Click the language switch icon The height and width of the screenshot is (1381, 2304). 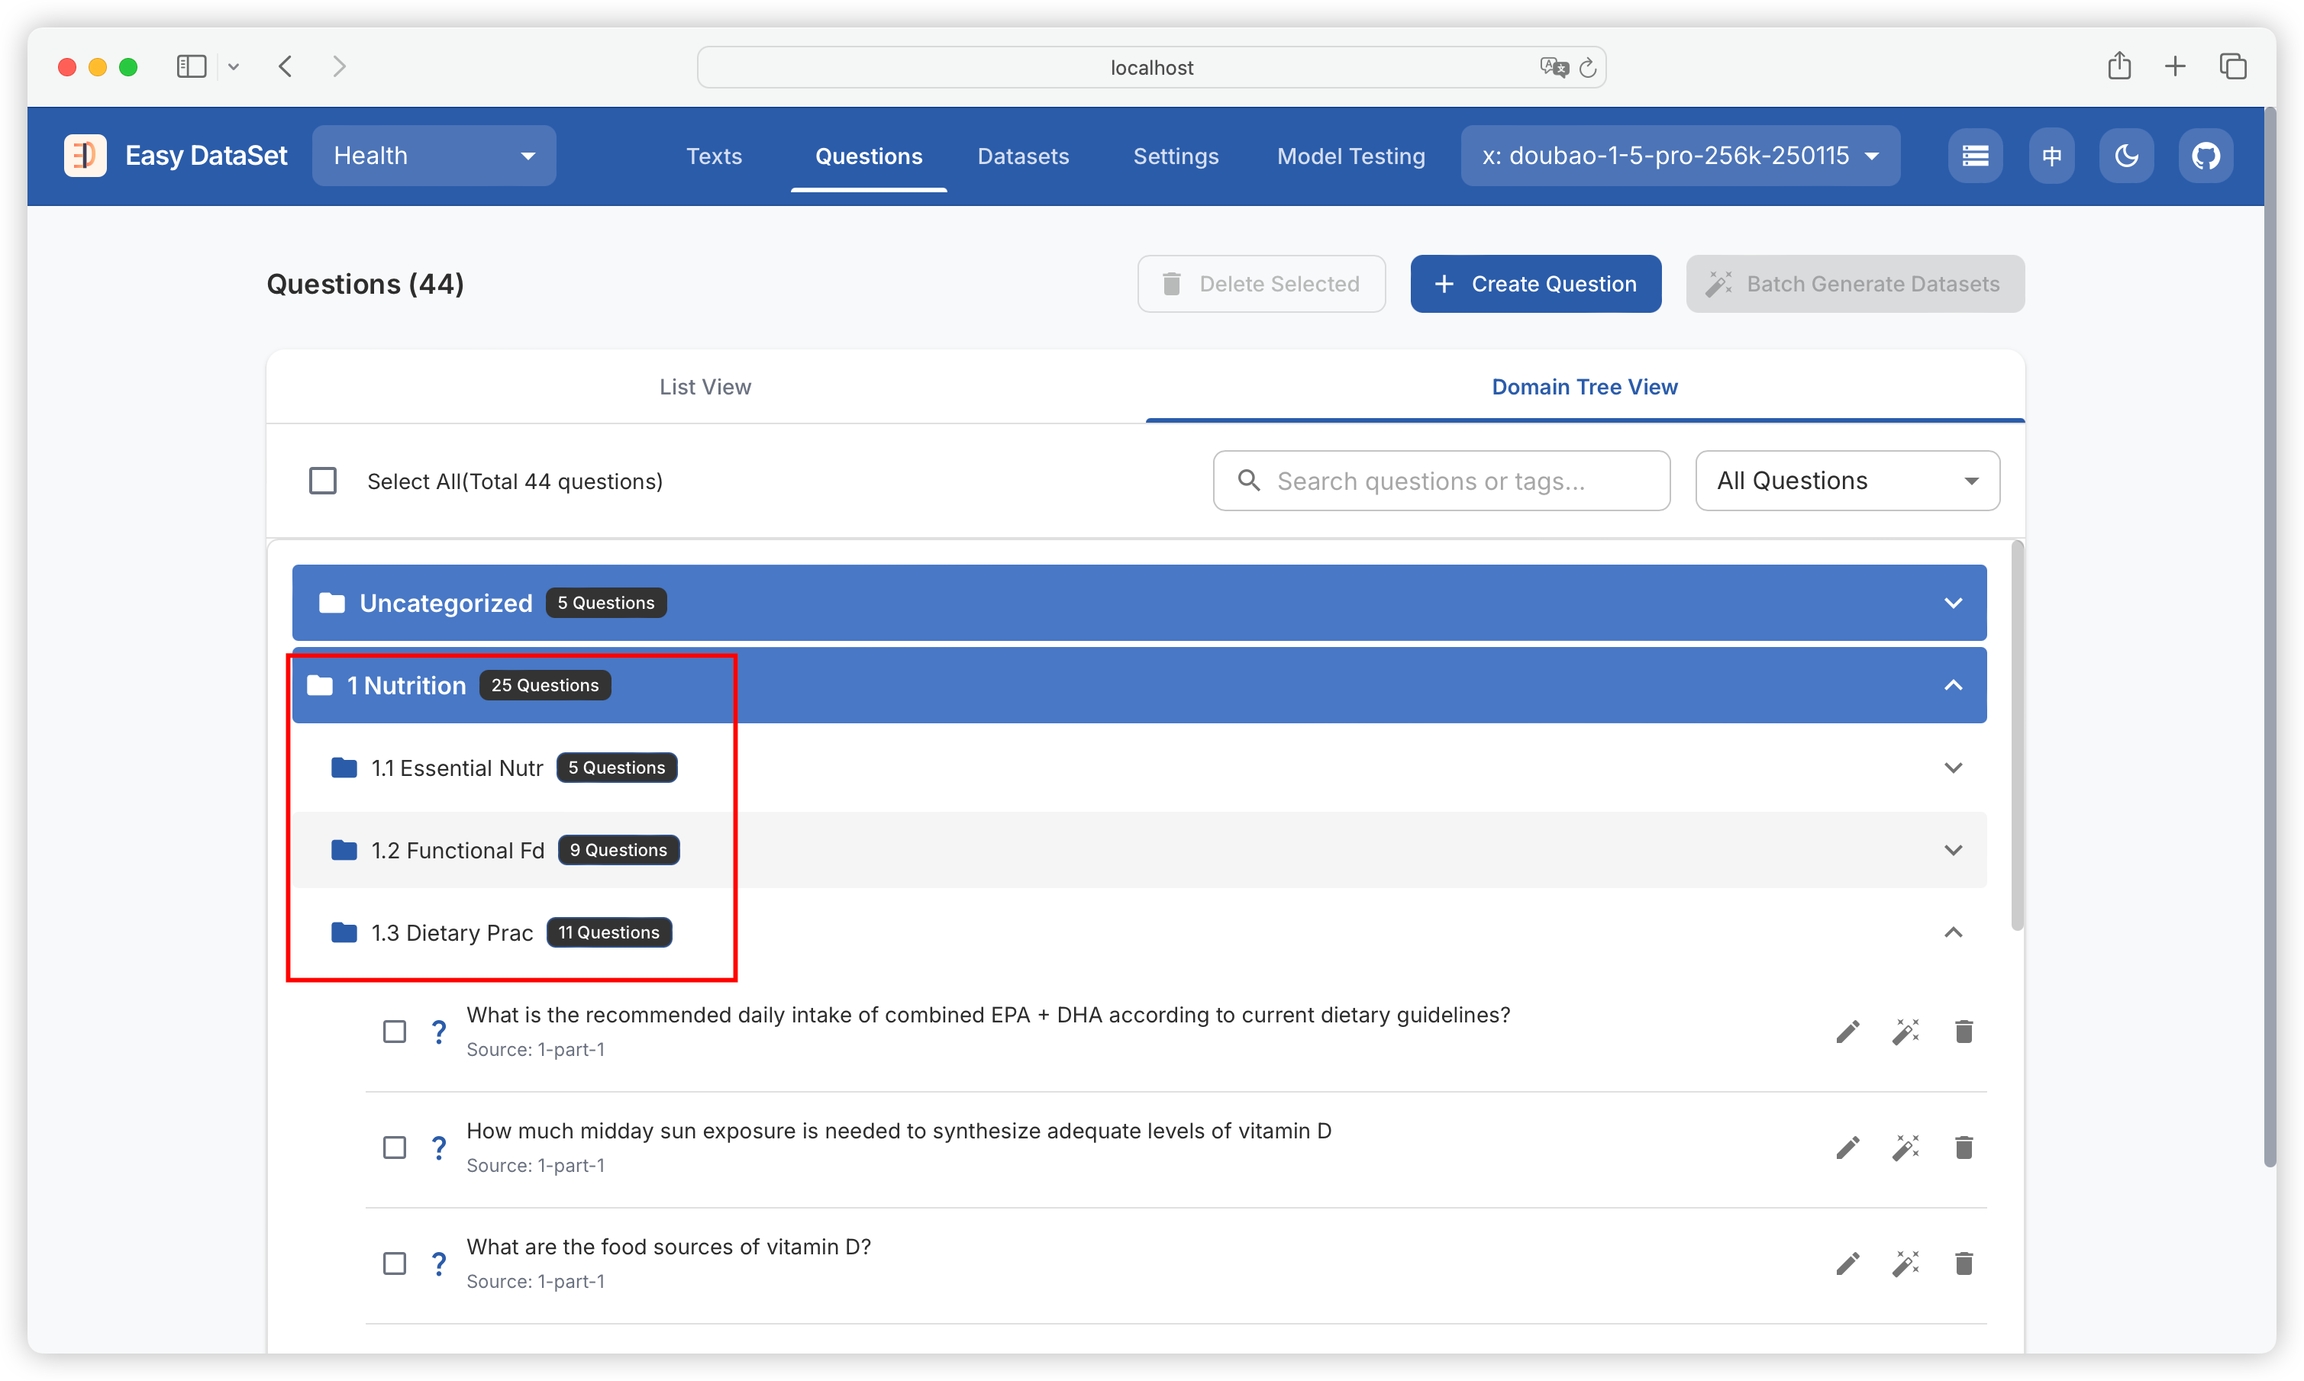[2051, 156]
